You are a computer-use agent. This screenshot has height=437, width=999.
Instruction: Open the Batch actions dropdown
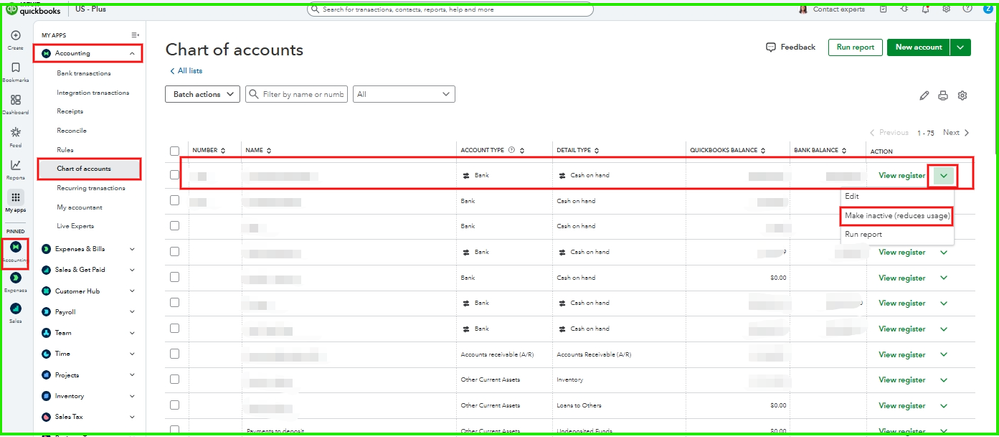point(203,94)
